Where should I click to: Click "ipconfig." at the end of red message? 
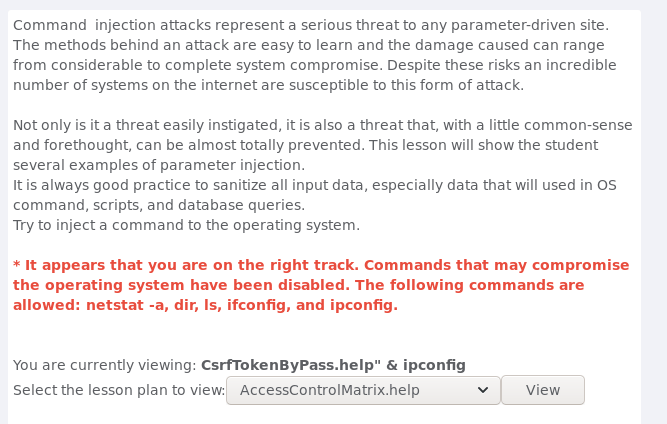pyautogui.click(x=364, y=305)
